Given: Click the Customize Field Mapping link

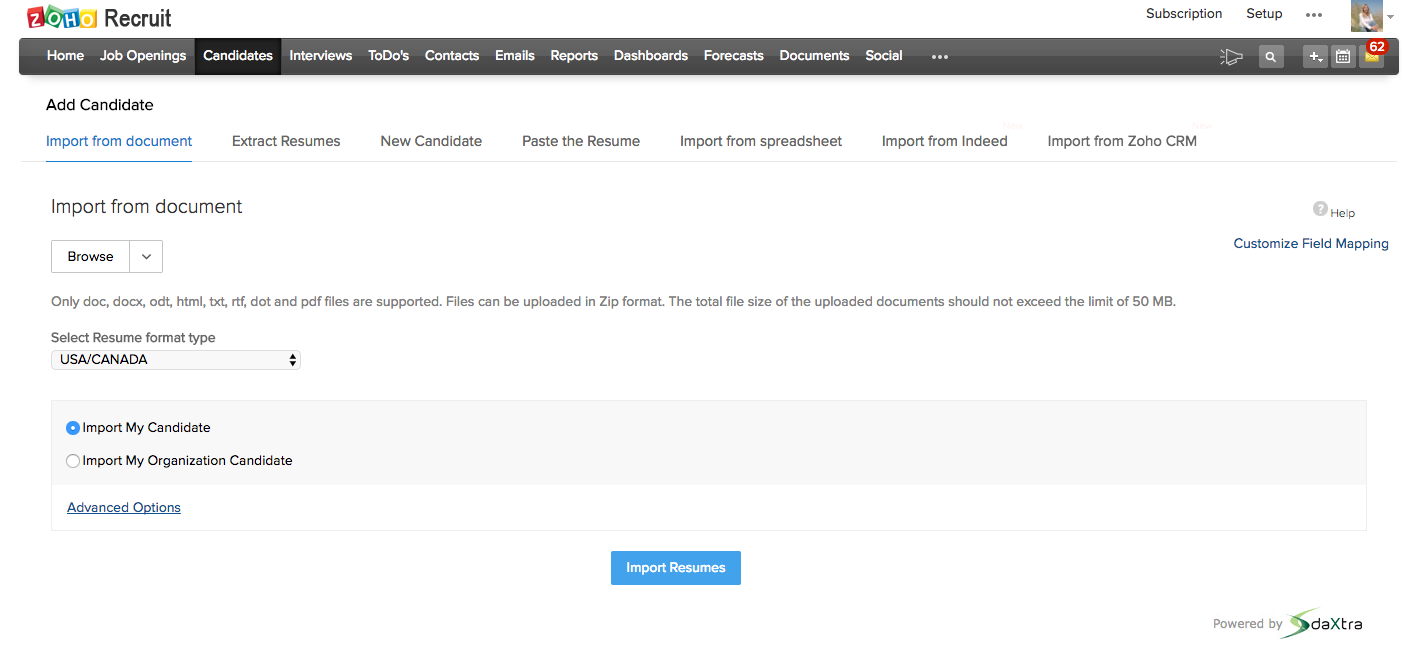Looking at the screenshot, I should 1310,244.
